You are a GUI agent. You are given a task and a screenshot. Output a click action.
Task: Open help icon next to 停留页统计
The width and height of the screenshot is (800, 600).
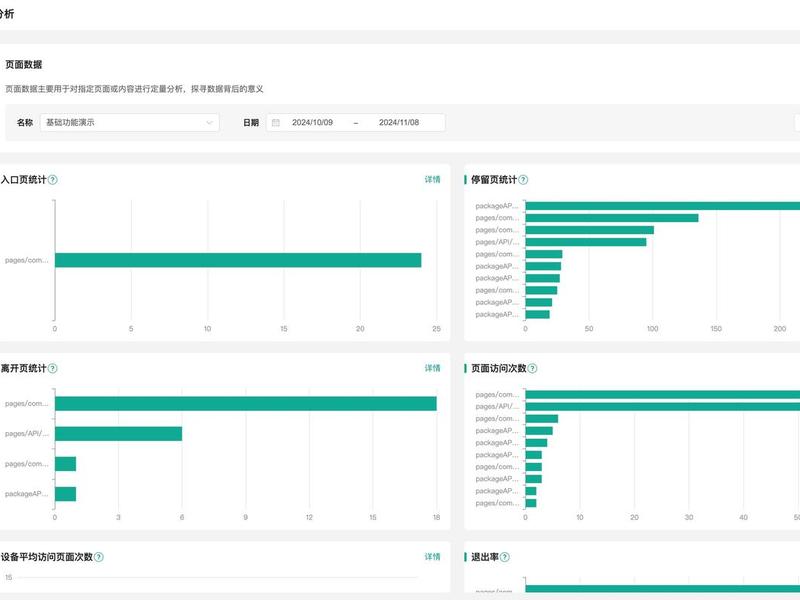[523, 180]
